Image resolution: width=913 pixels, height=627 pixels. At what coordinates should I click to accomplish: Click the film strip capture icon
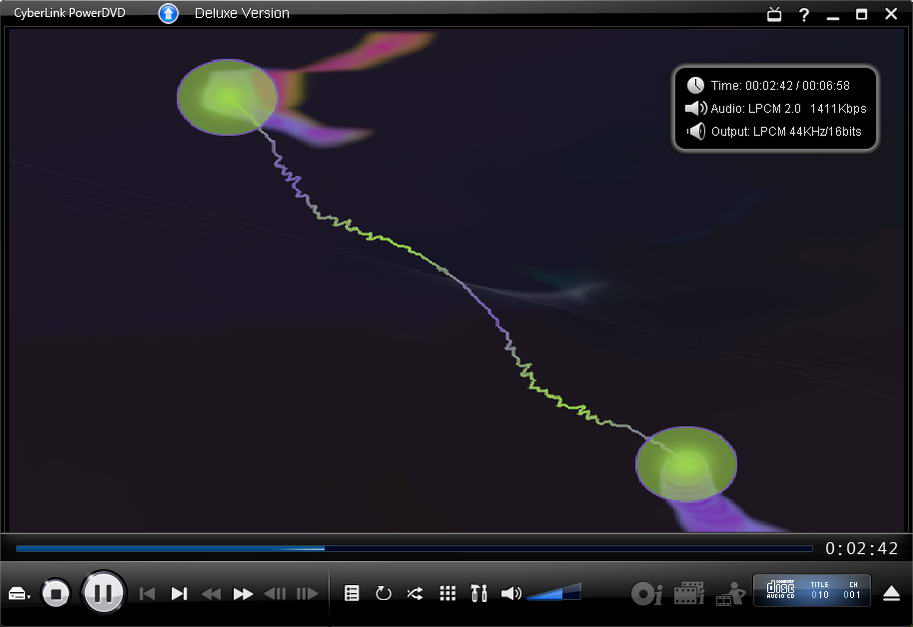coord(689,593)
